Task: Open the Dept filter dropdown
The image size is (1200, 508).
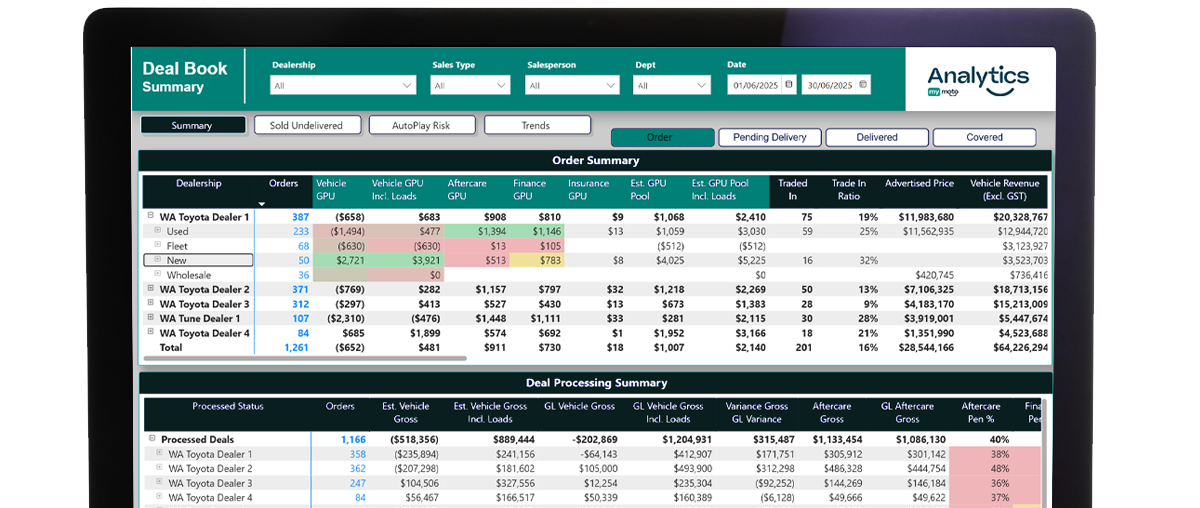Action: click(x=673, y=85)
